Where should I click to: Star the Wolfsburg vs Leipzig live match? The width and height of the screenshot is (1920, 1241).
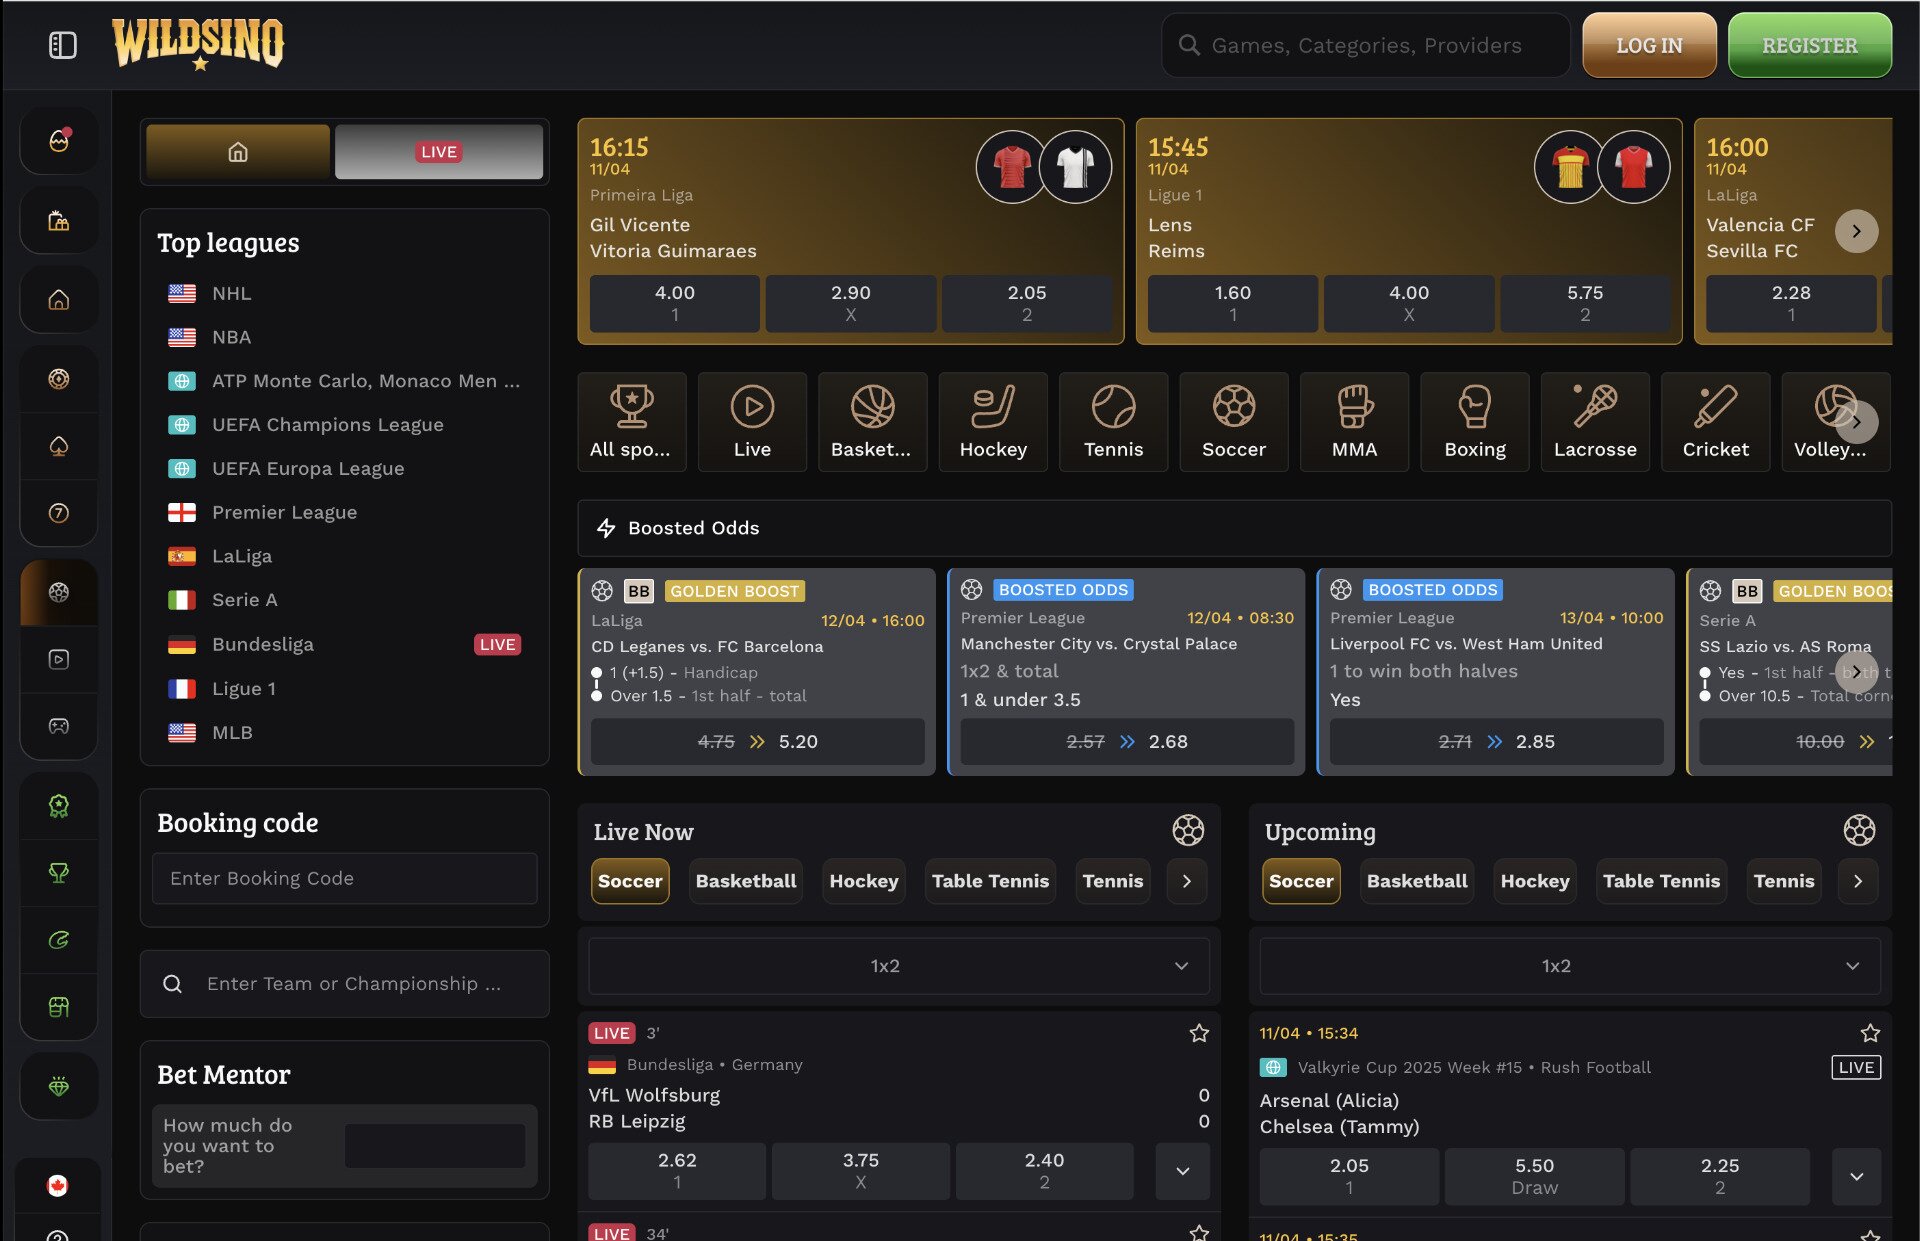click(1198, 1032)
